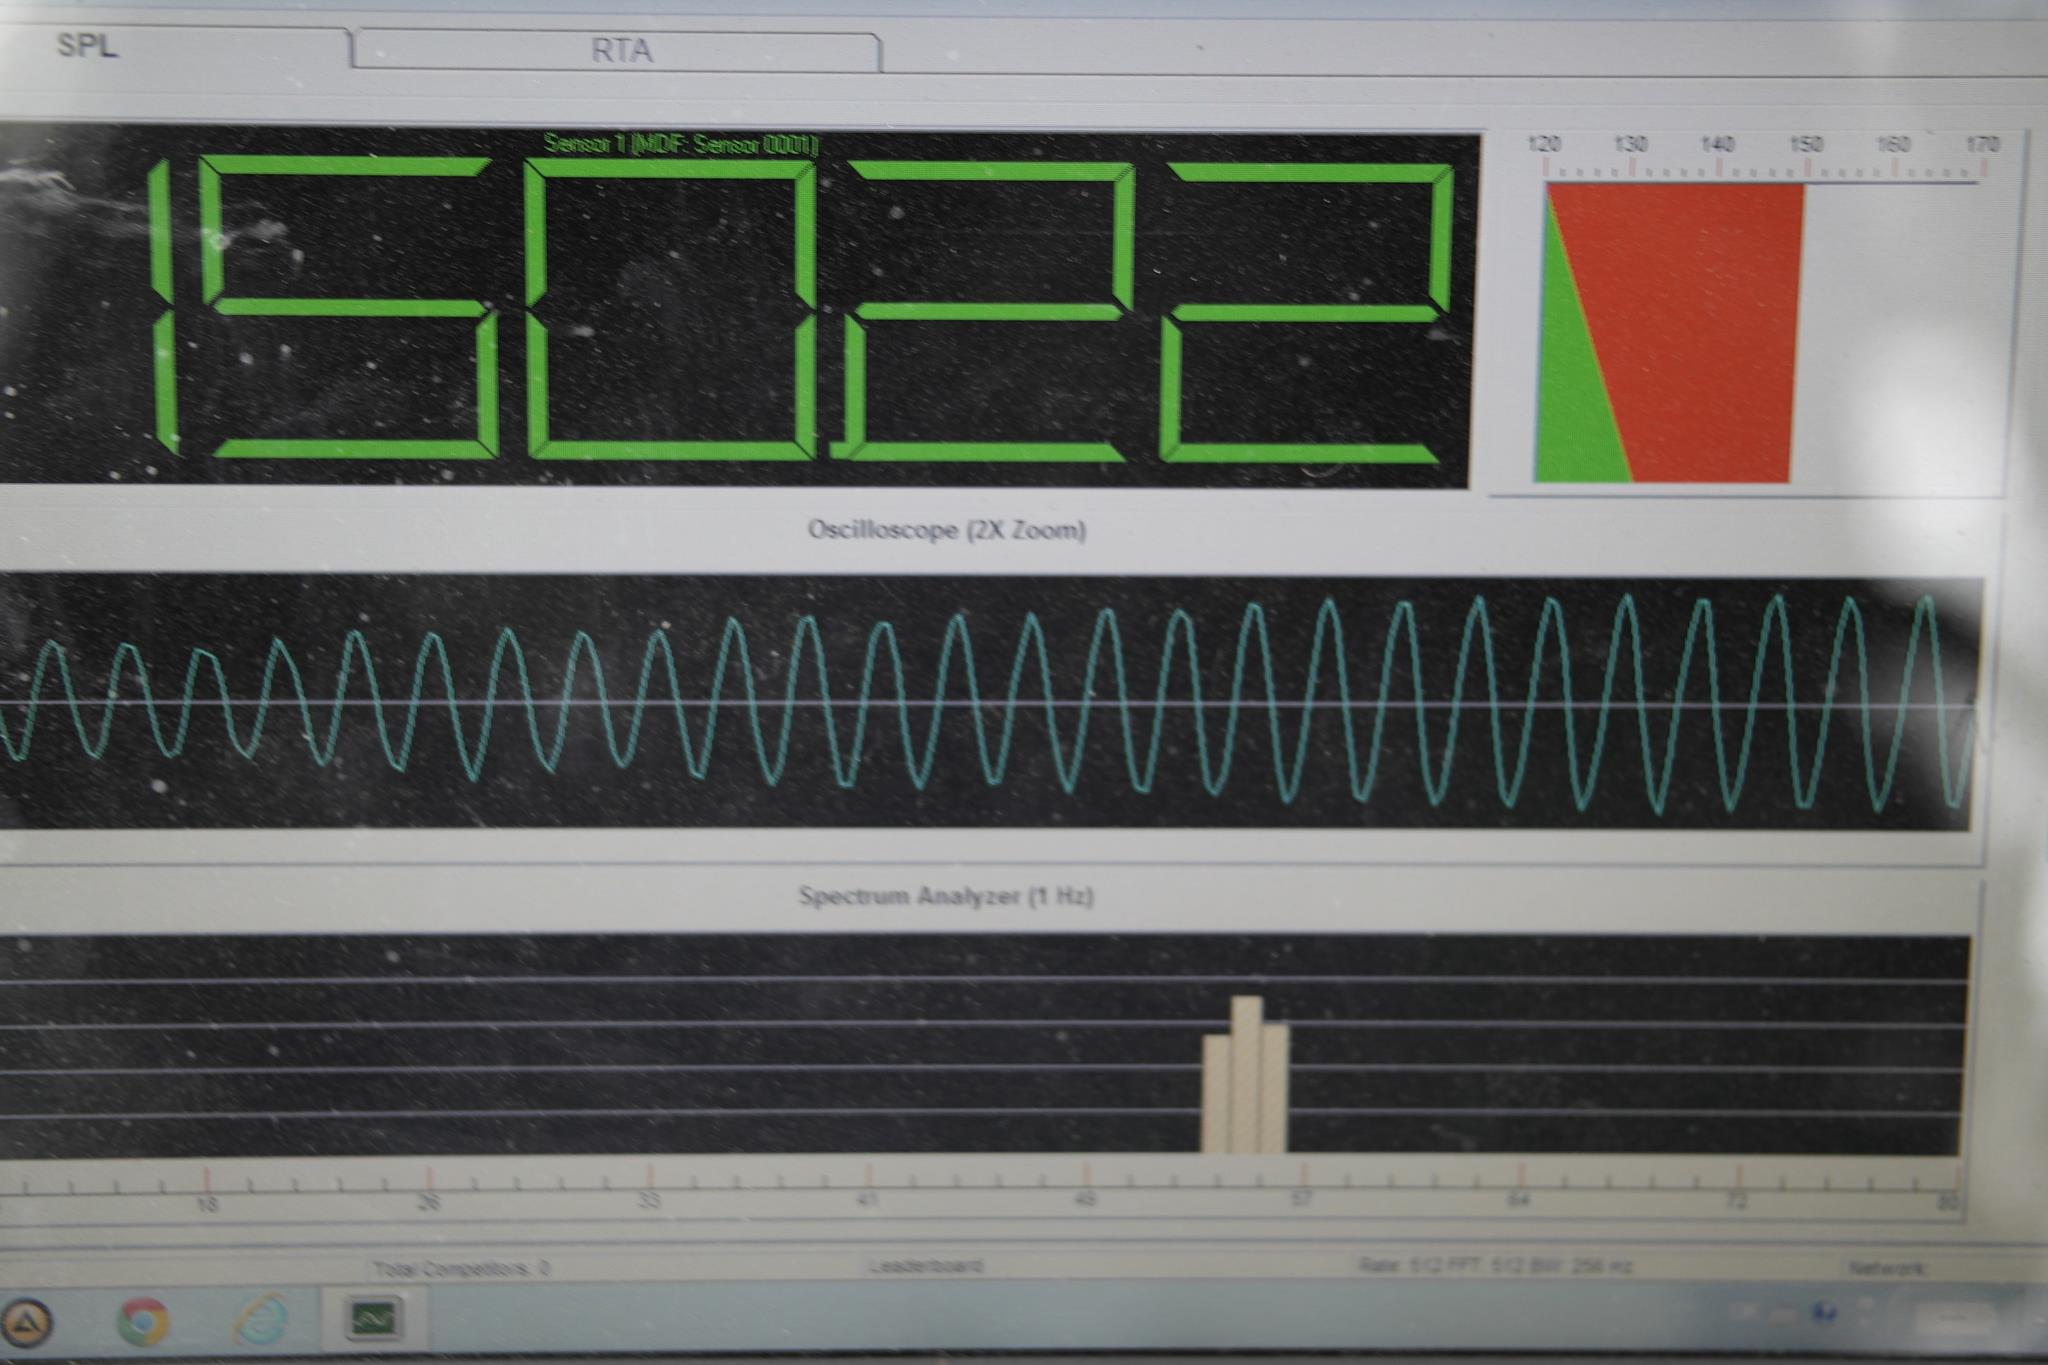Click Leaderboard in the status bar

925,1266
